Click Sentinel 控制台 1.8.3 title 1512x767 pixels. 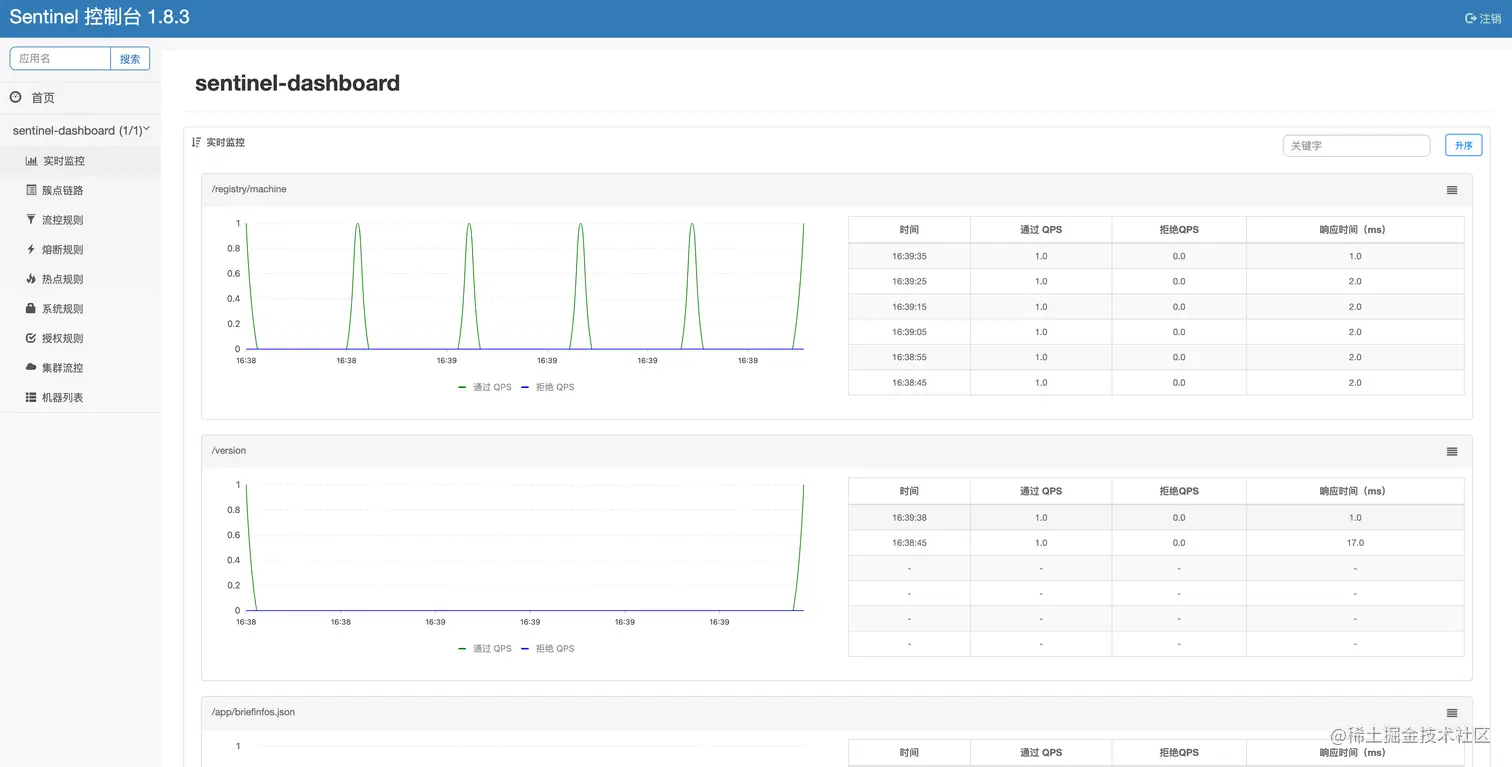(99, 17)
